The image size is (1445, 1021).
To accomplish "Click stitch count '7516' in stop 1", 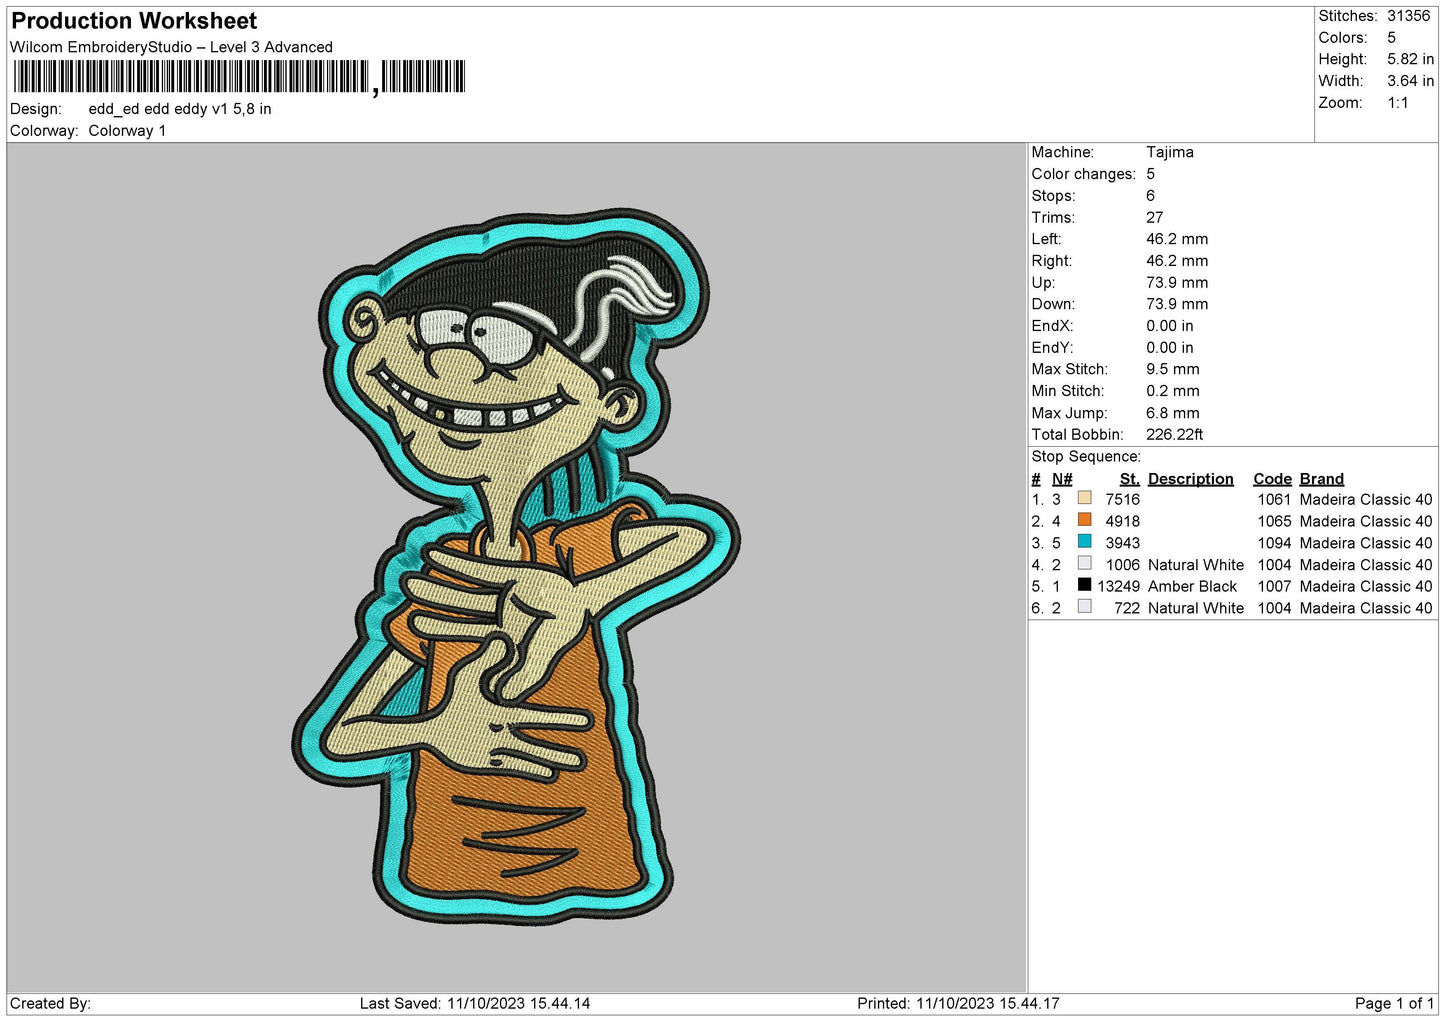I will (1122, 500).
